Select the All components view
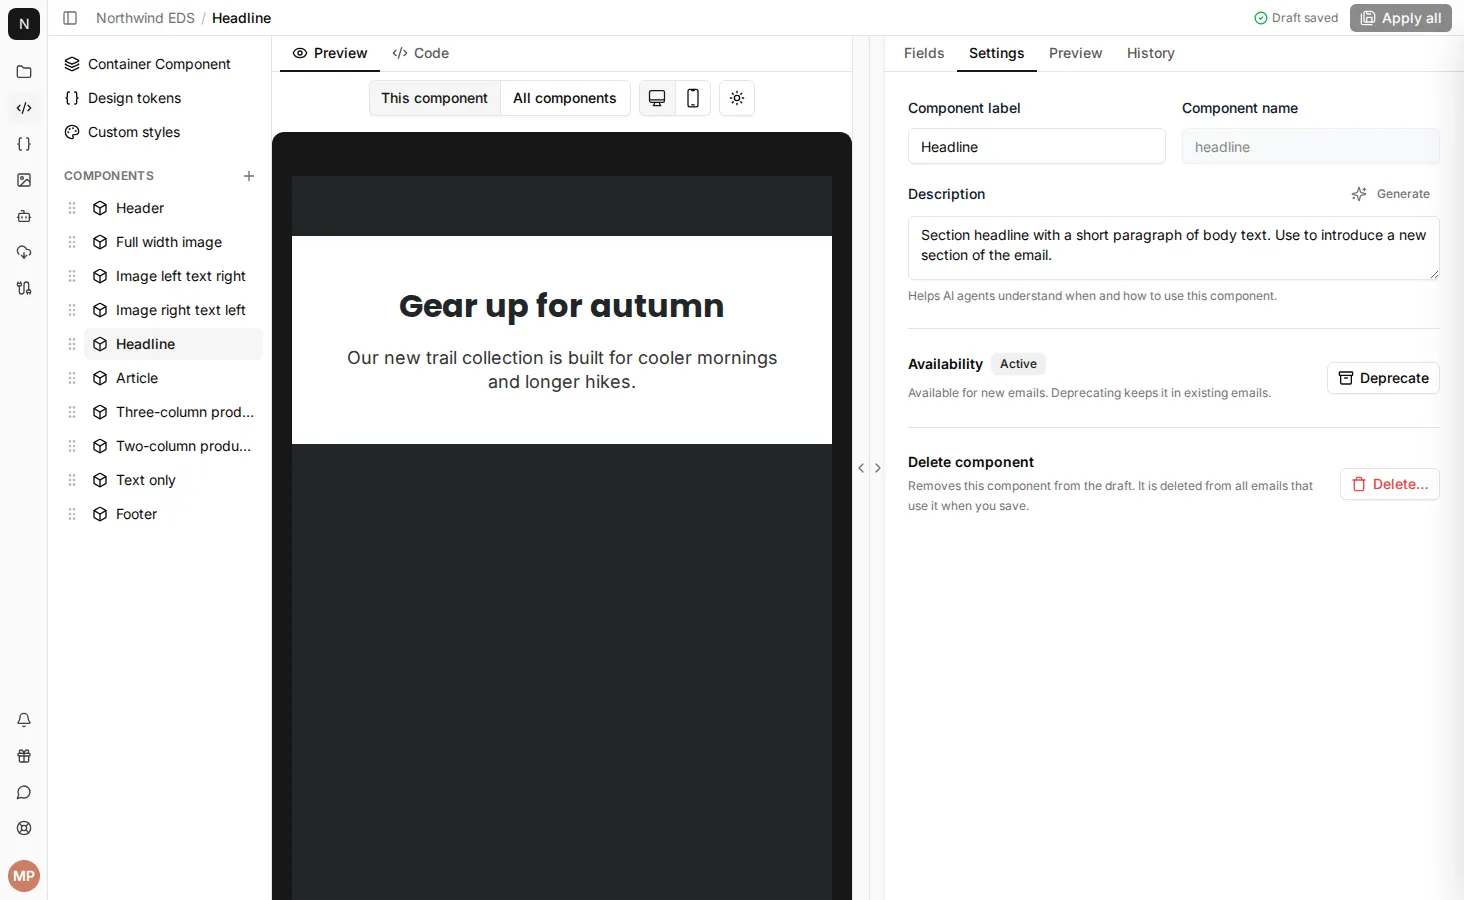Viewport: 1464px width, 900px height. (x=564, y=98)
